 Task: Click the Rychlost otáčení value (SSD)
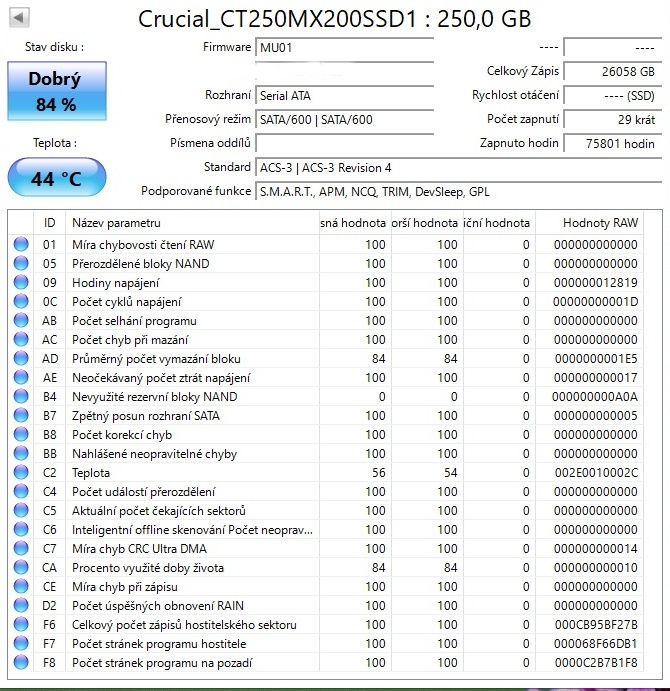(613, 96)
